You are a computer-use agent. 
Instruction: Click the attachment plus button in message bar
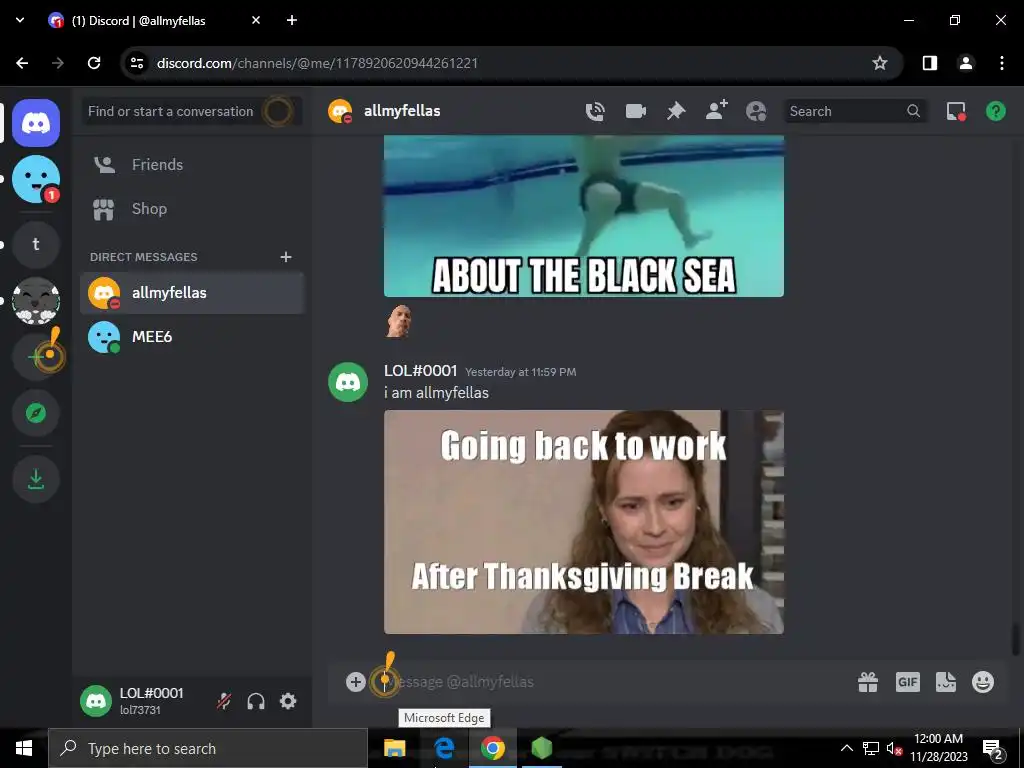pos(355,682)
